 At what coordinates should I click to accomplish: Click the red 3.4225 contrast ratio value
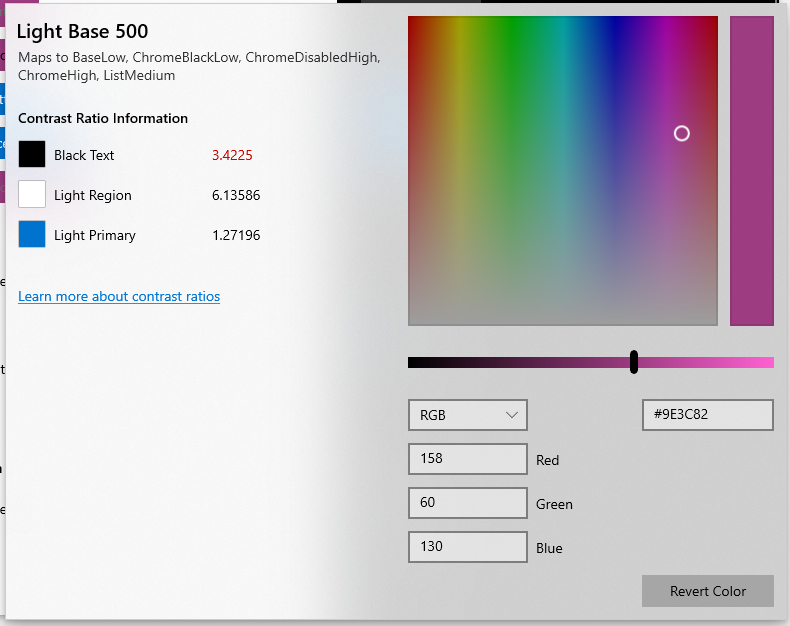coord(232,155)
